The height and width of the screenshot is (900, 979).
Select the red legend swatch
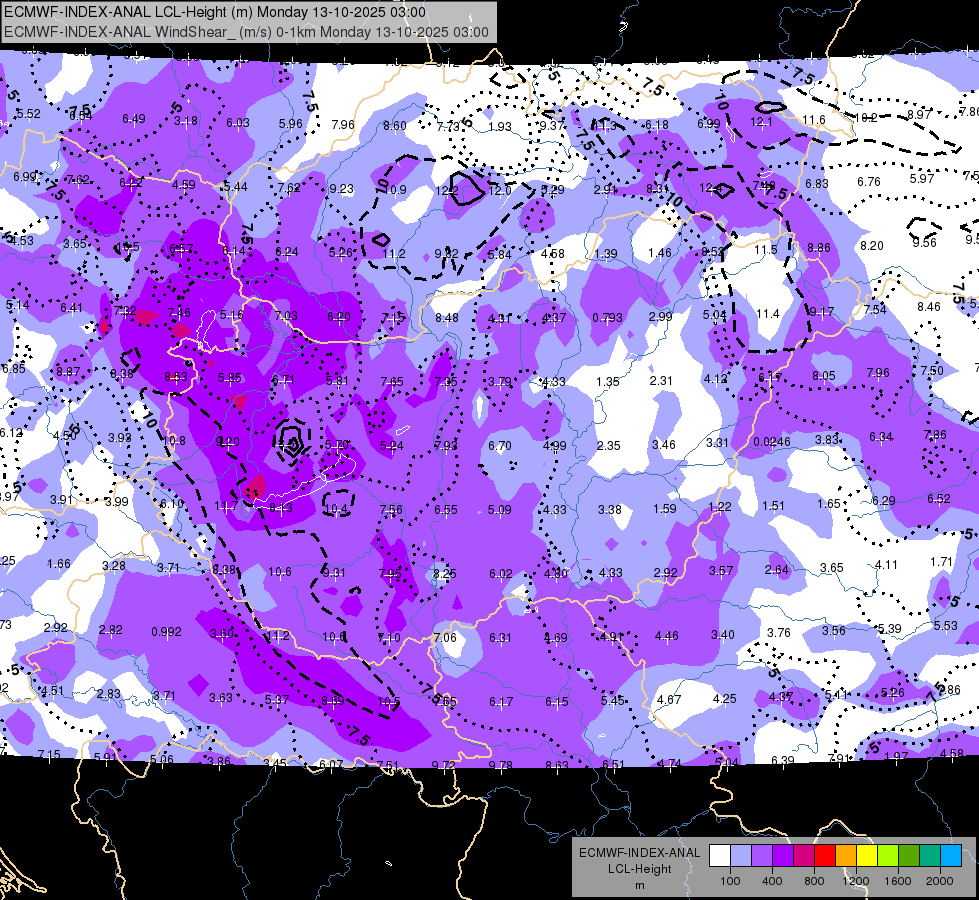pos(825,856)
